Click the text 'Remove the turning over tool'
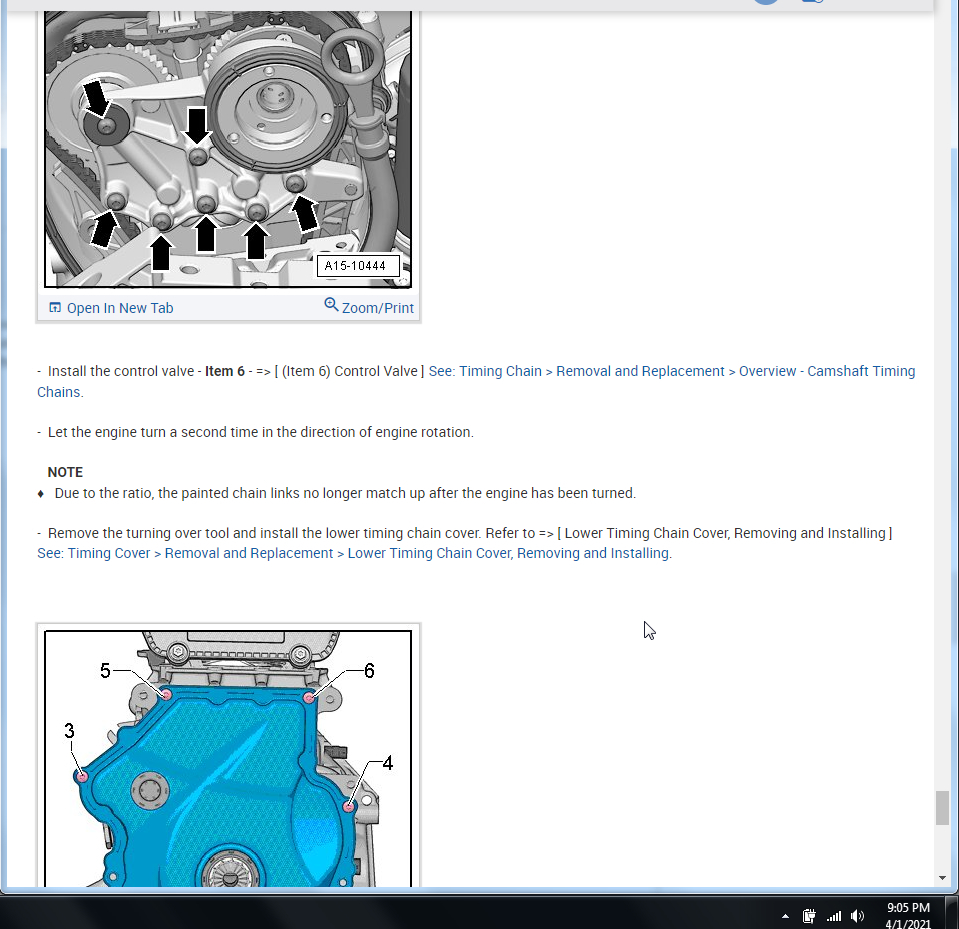This screenshot has height=929, width=959. tap(139, 533)
